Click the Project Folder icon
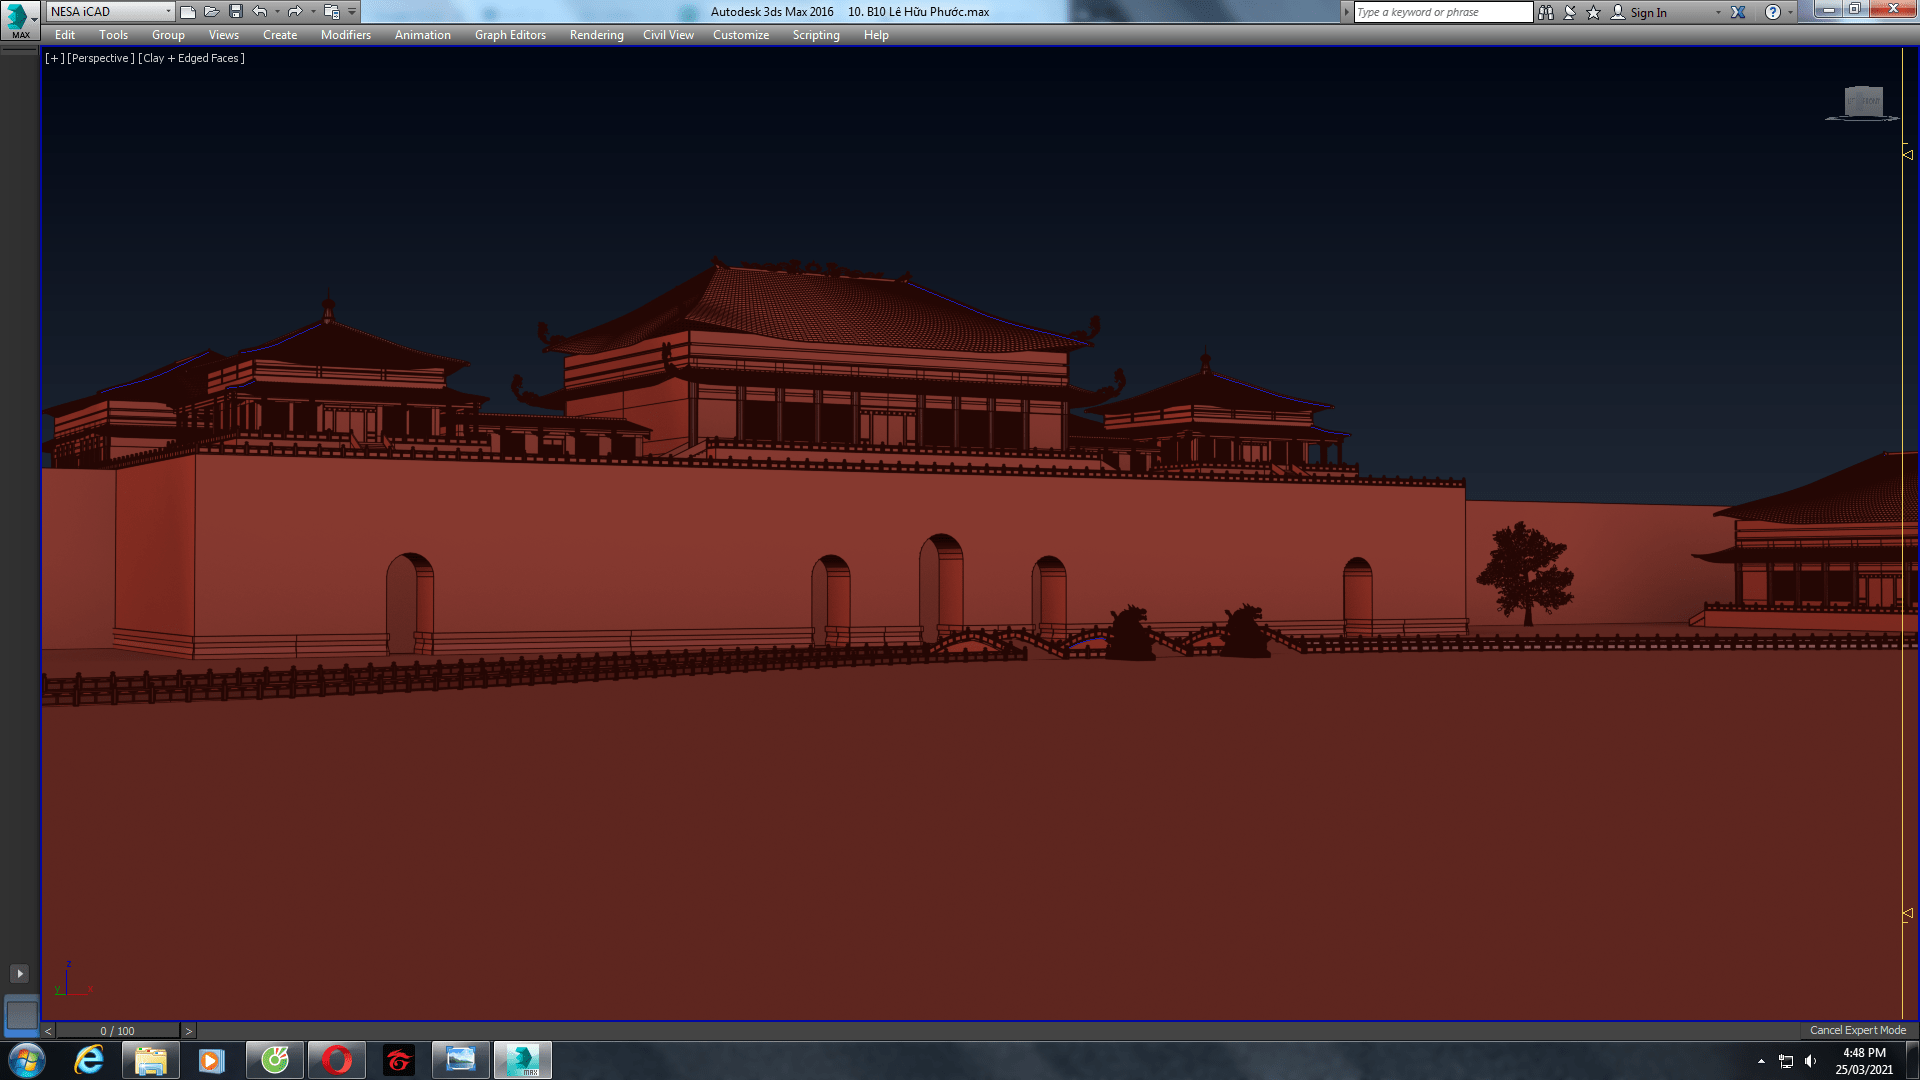The height and width of the screenshot is (1080, 1920). (332, 12)
